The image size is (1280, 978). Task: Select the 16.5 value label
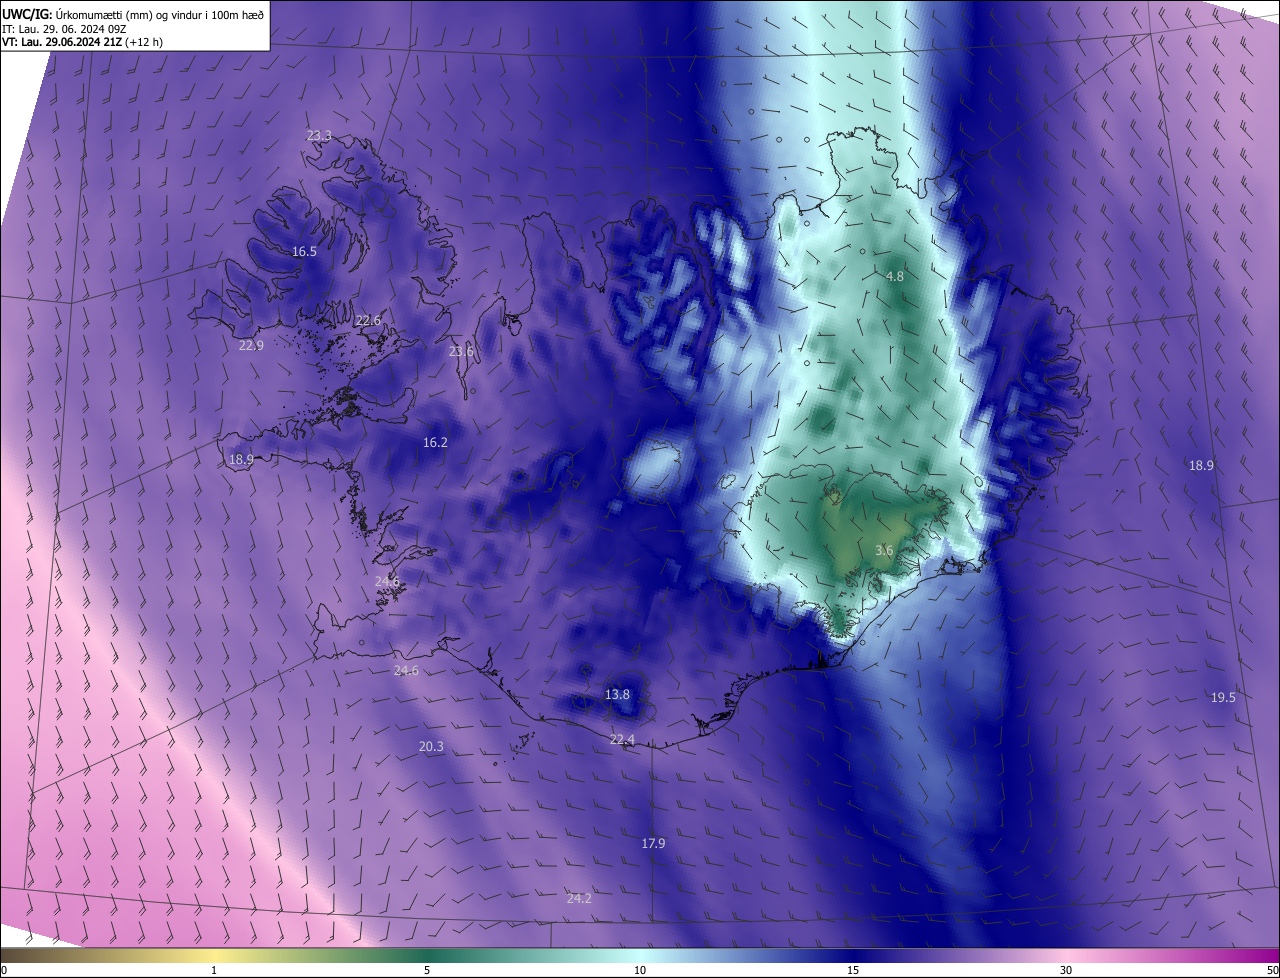point(304,252)
